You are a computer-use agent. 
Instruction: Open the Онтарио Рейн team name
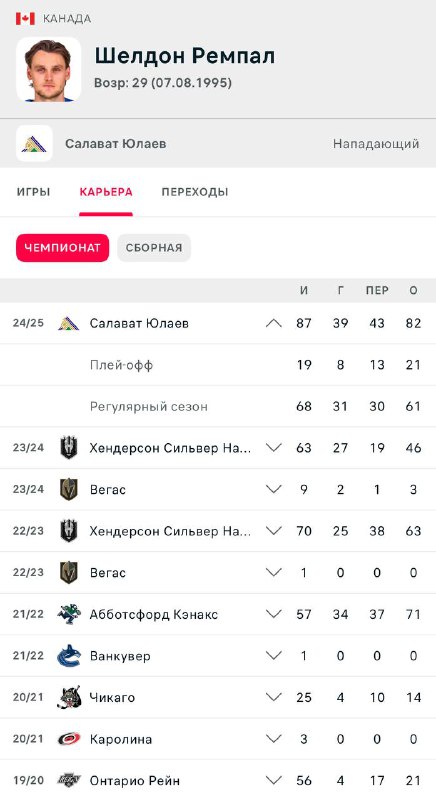(135, 781)
